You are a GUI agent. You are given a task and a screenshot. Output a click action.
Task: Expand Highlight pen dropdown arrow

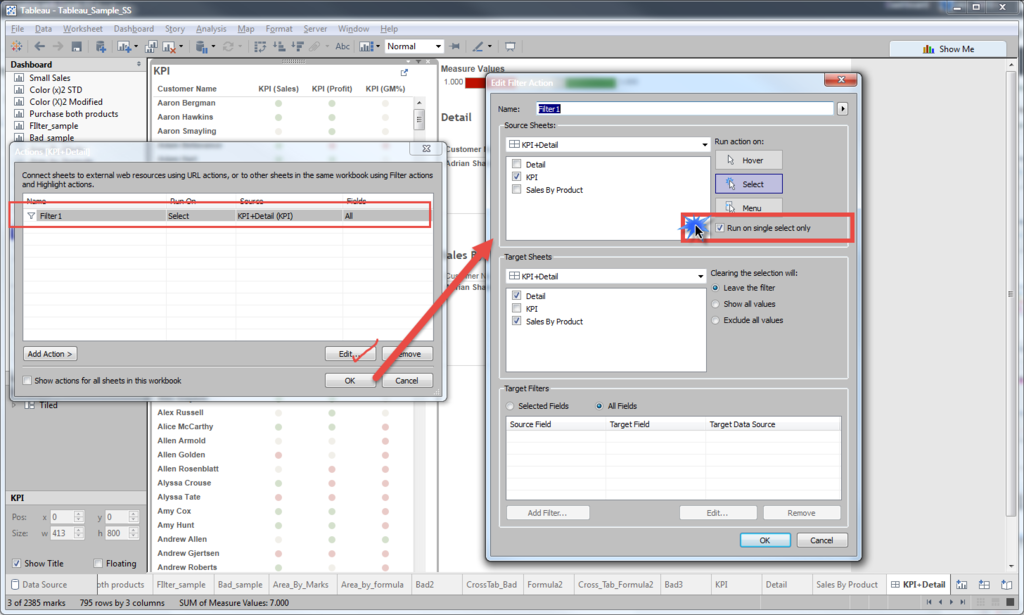(x=490, y=46)
